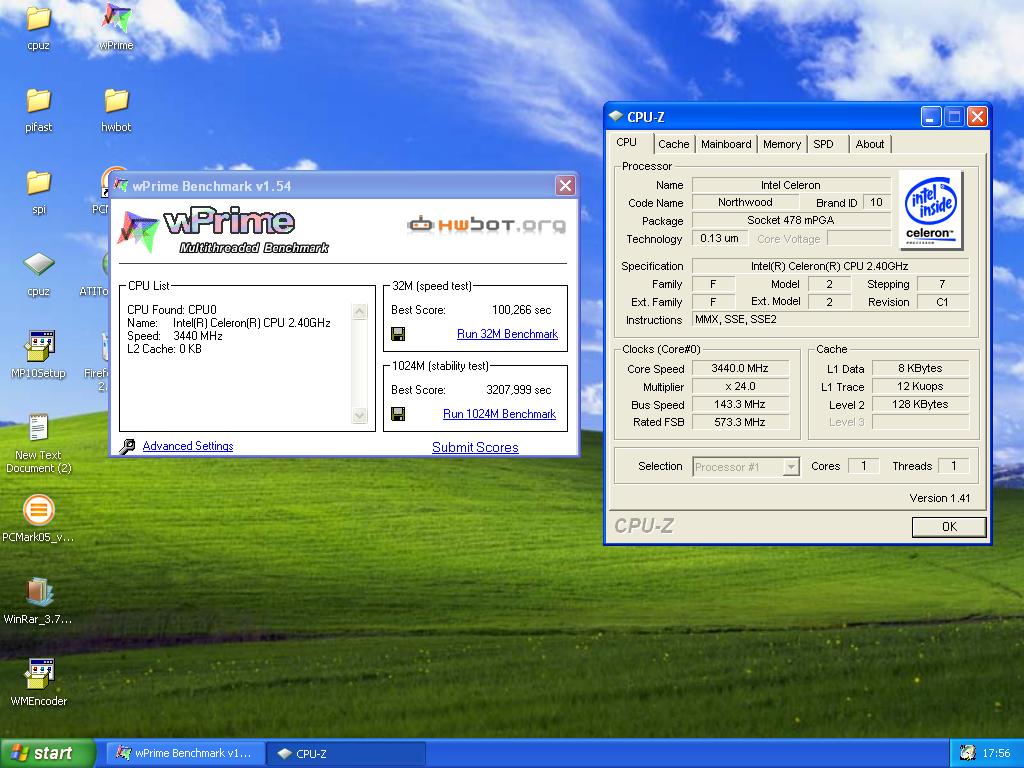
Task: Click the Bus Speed value 143.3 MHz
Action: (x=741, y=404)
